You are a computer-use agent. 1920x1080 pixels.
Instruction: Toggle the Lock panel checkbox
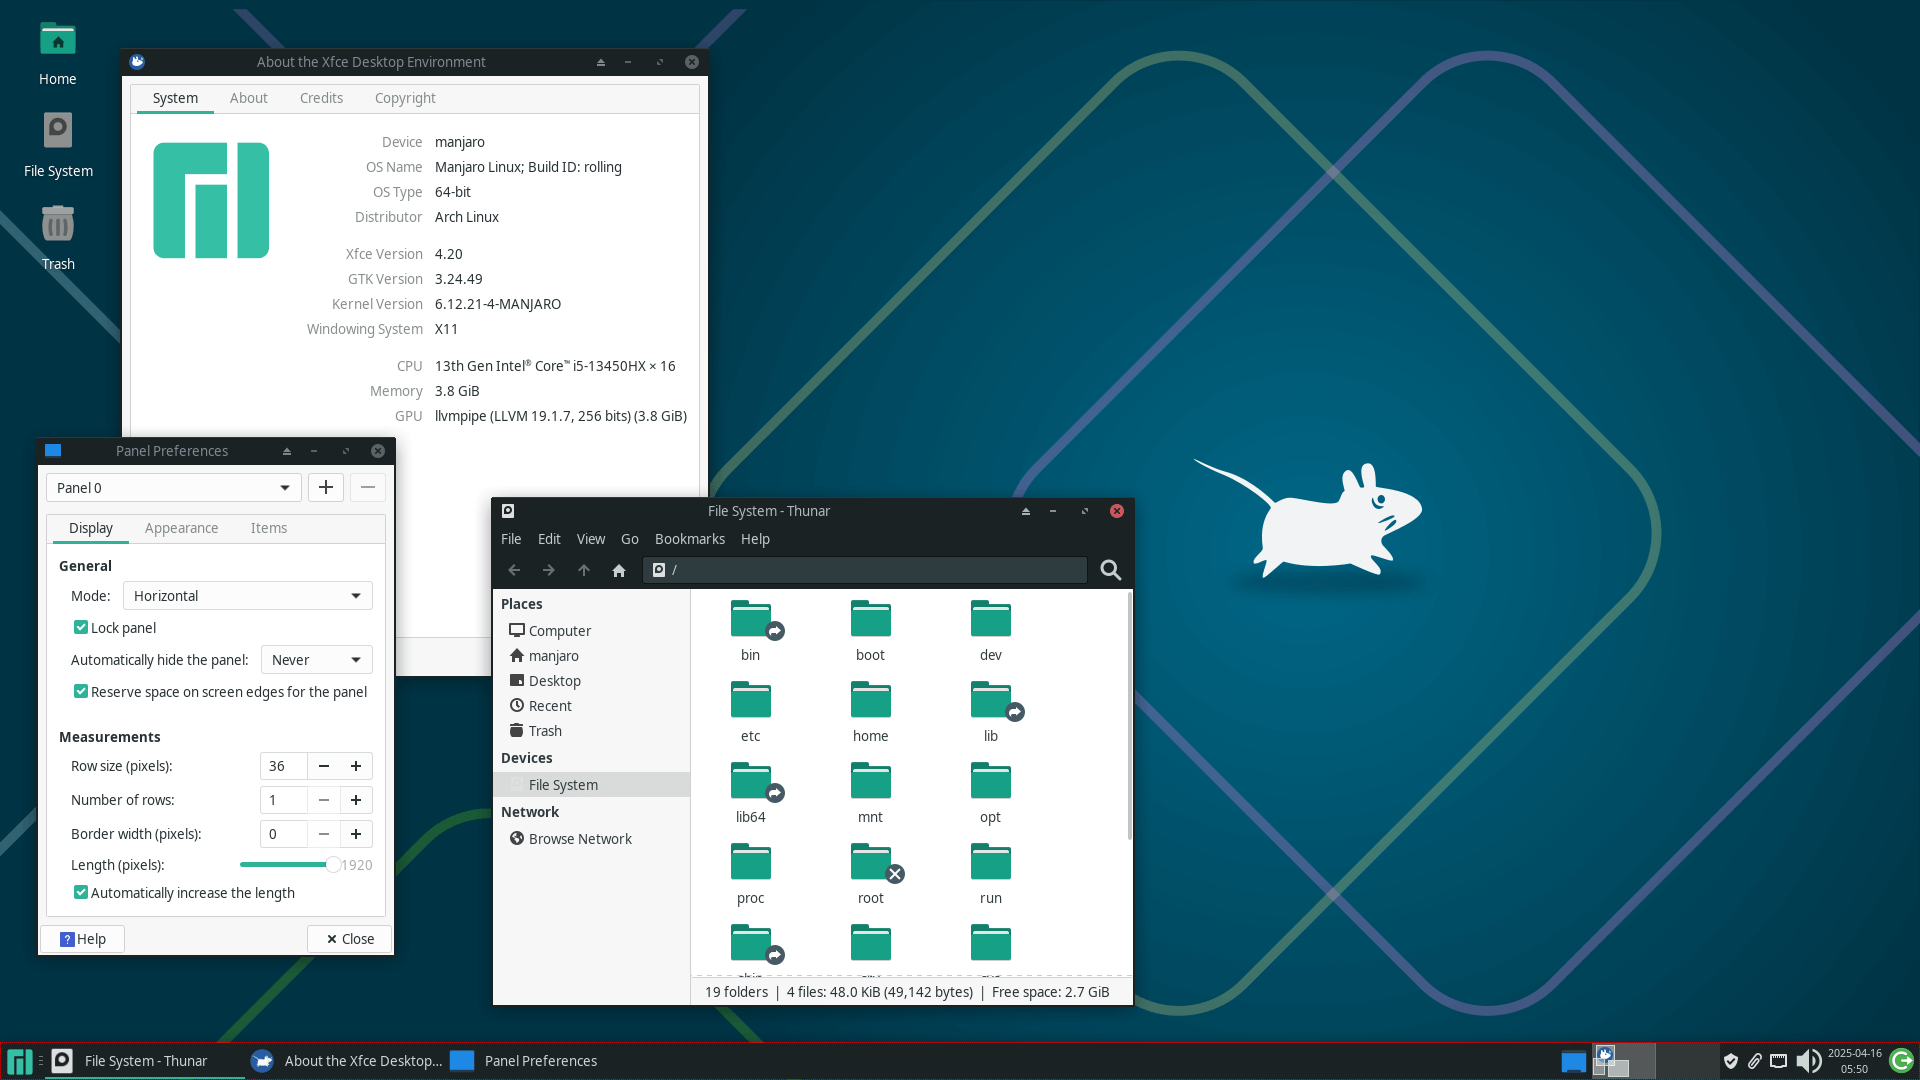(81, 627)
